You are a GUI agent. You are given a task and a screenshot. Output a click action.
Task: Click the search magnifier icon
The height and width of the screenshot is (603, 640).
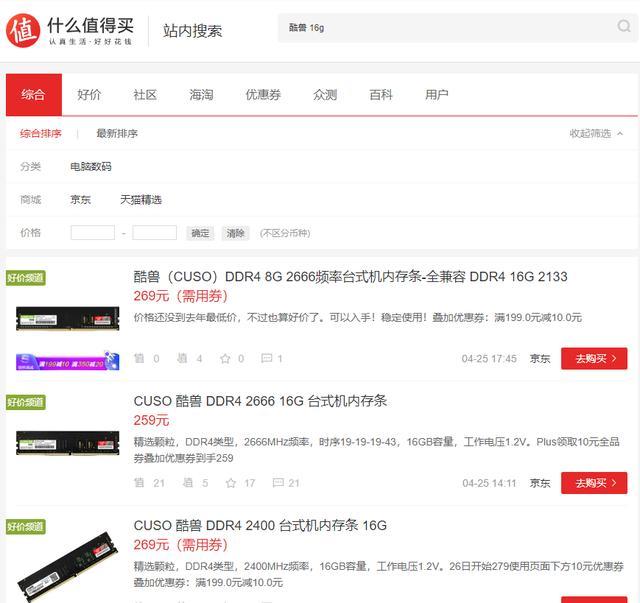coord(624,27)
